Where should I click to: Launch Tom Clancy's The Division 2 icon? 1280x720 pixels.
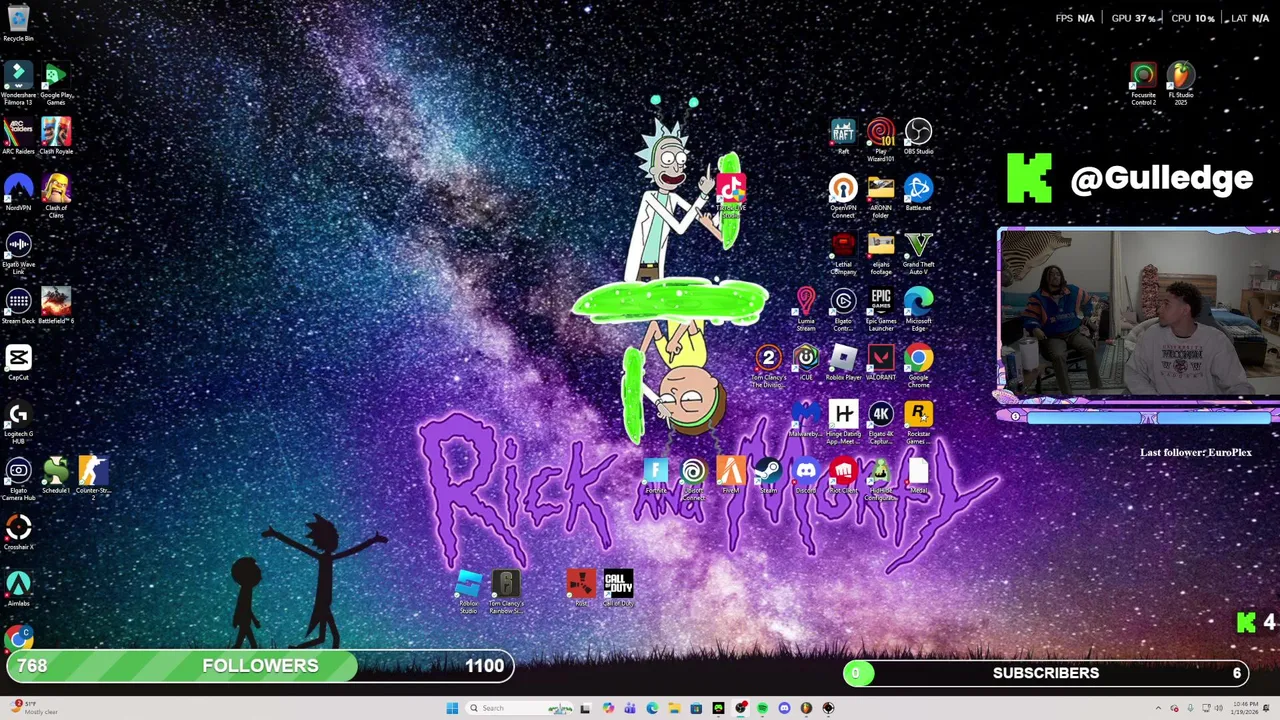768,366
